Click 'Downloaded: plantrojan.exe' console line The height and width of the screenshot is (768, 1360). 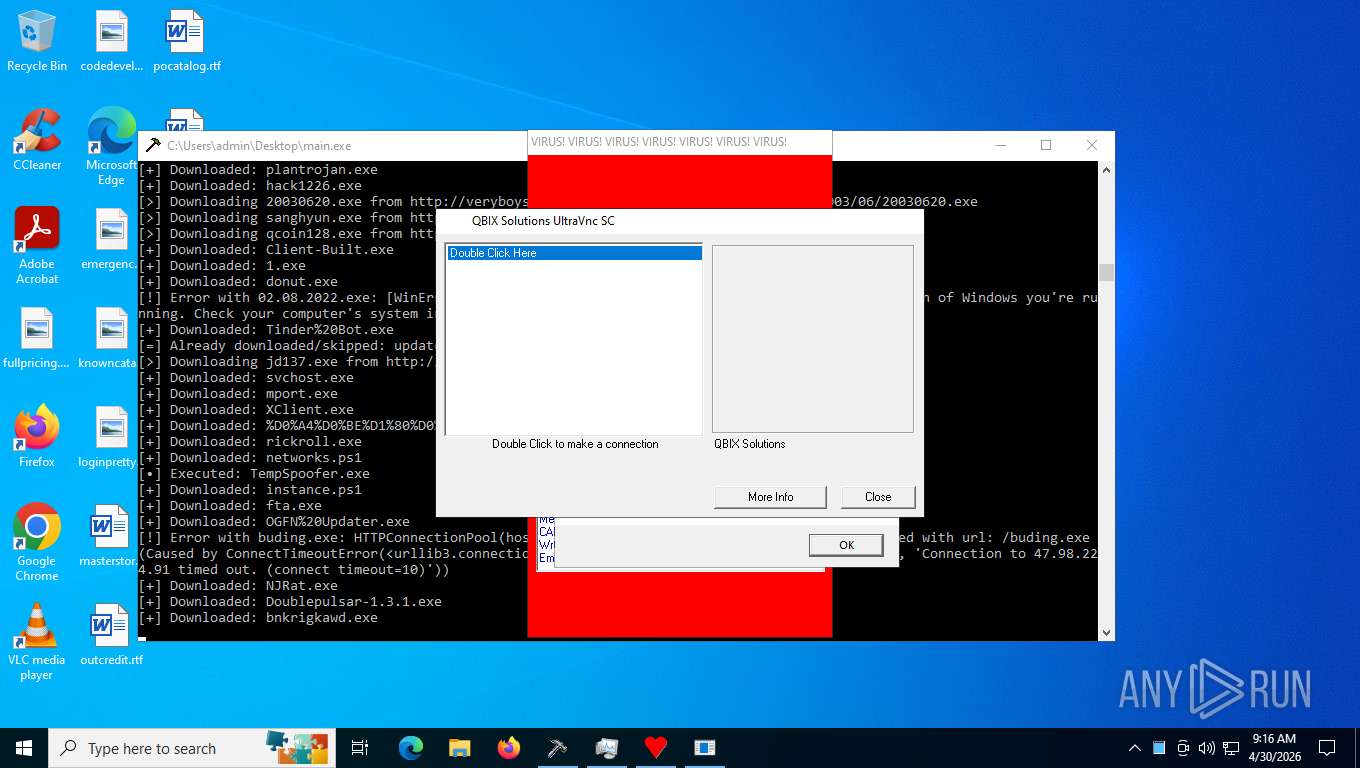258,169
